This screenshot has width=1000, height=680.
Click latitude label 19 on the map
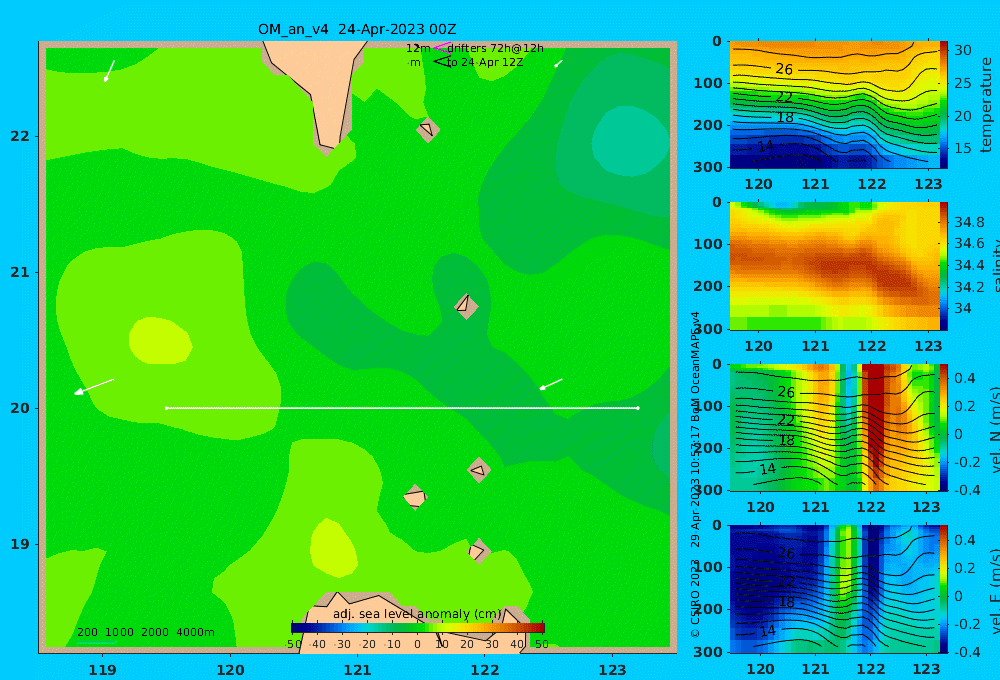coord(20,544)
